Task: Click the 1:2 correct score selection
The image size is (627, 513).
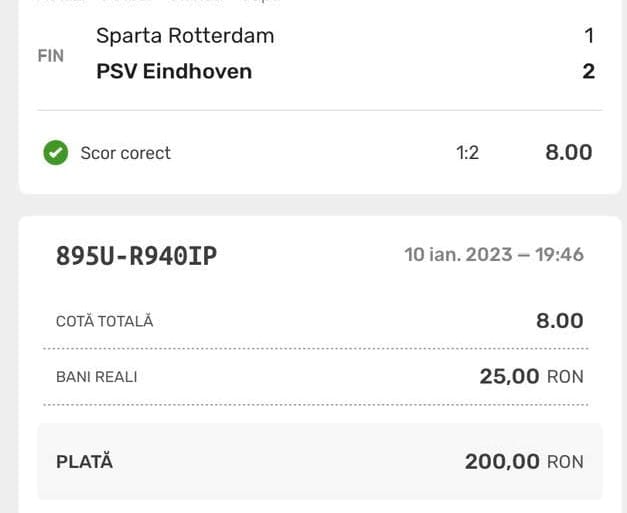Action: [x=467, y=153]
